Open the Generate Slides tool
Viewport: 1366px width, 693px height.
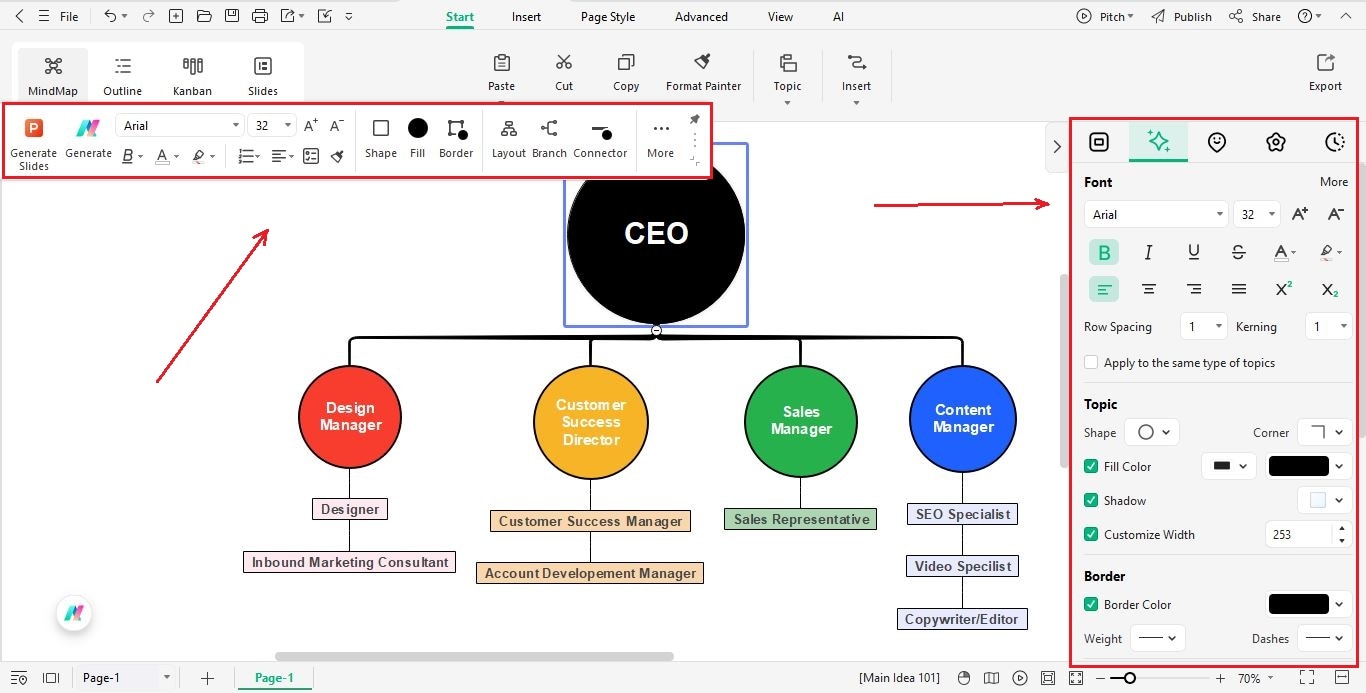(33, 140)
